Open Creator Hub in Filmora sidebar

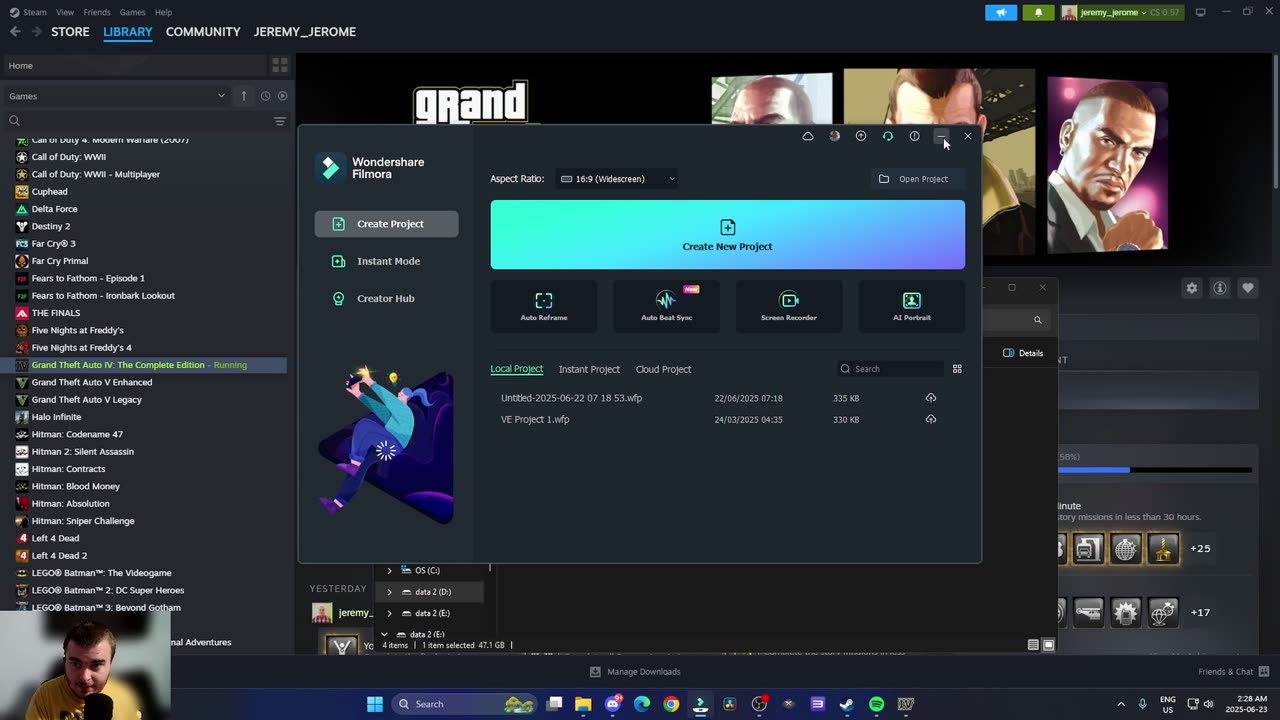click(387, 298)
